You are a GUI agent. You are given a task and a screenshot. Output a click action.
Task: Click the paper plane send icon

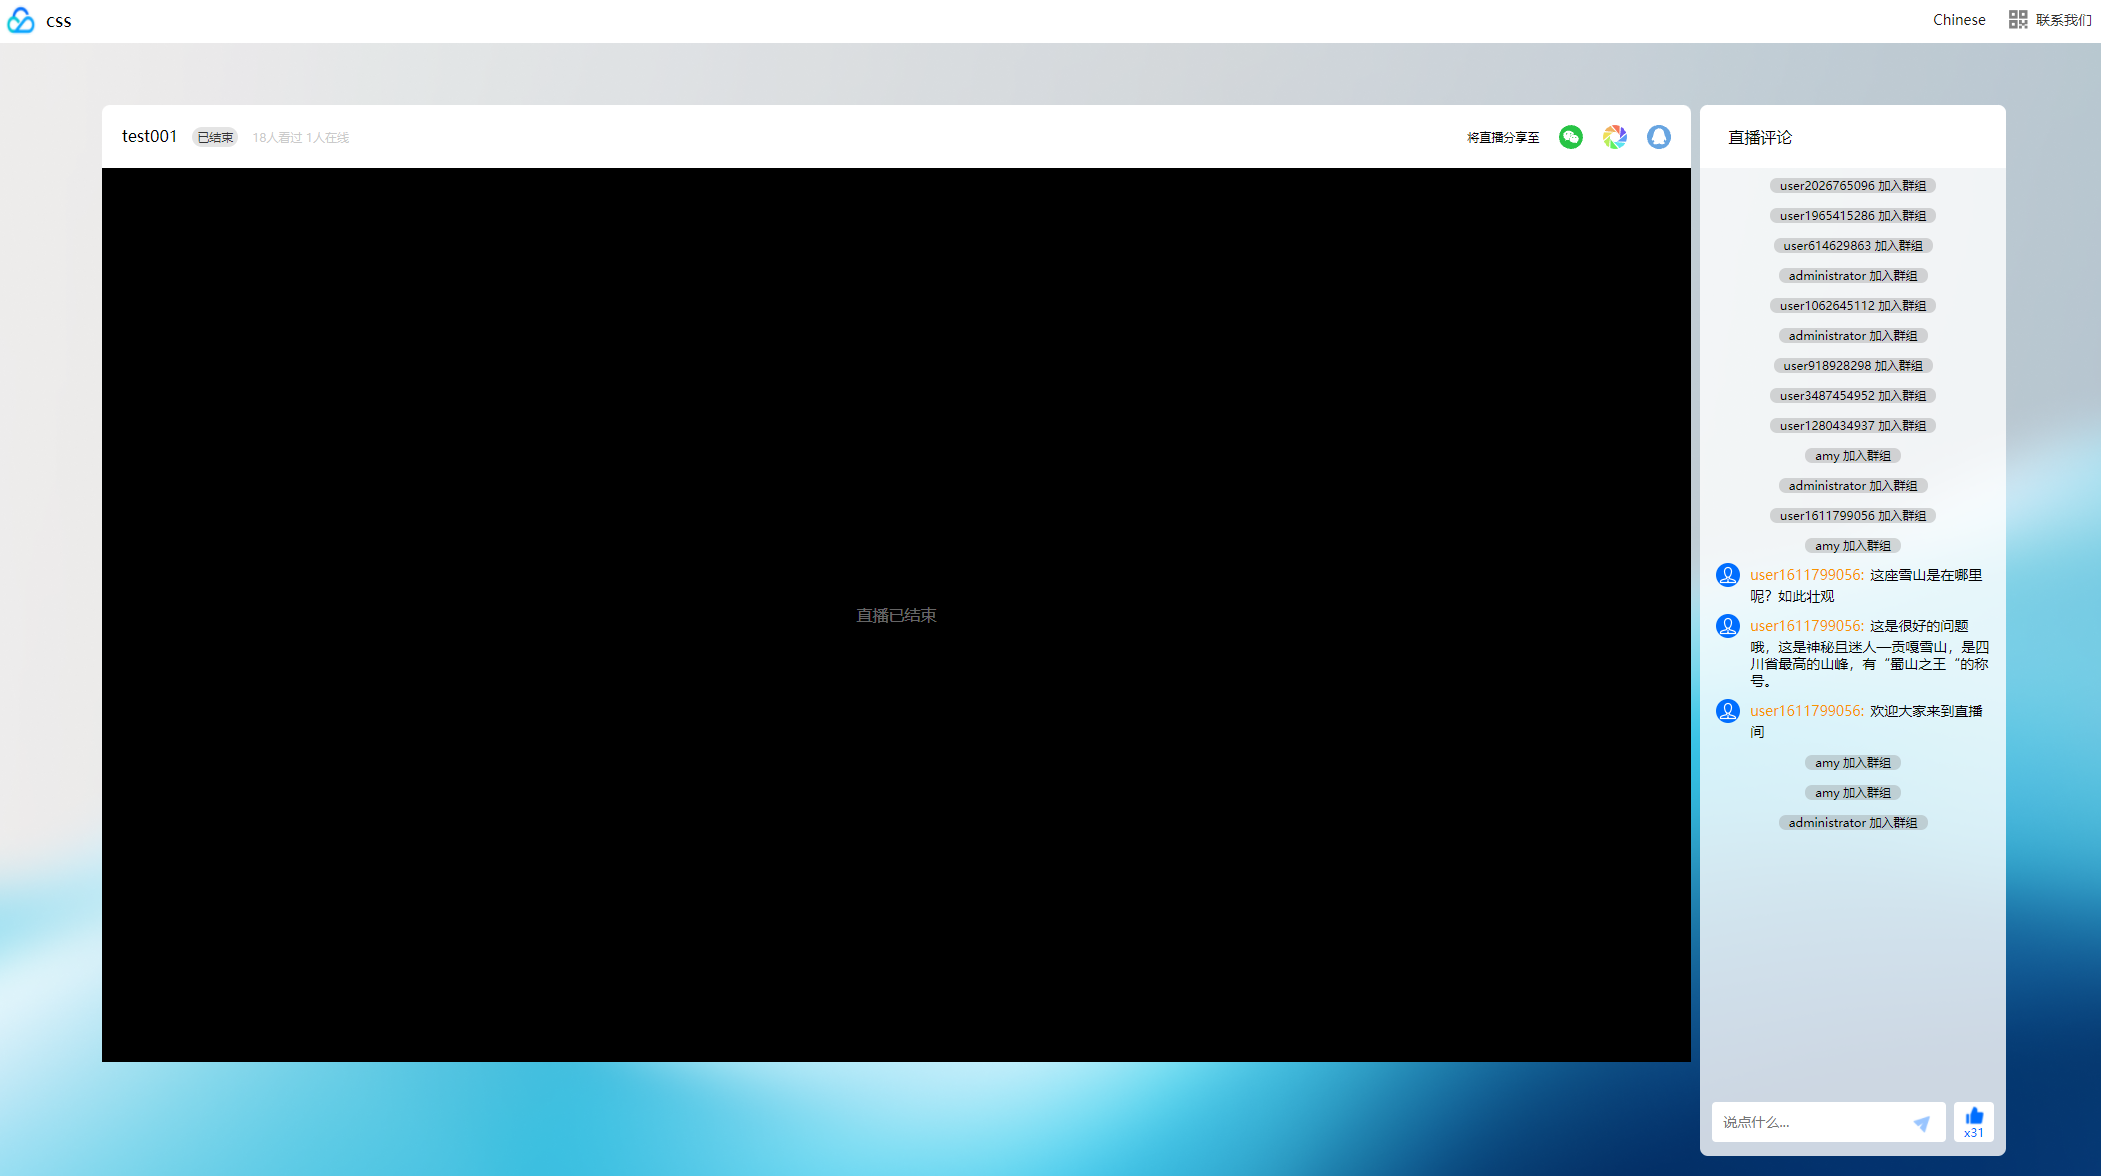[x=1921, y=1123]
